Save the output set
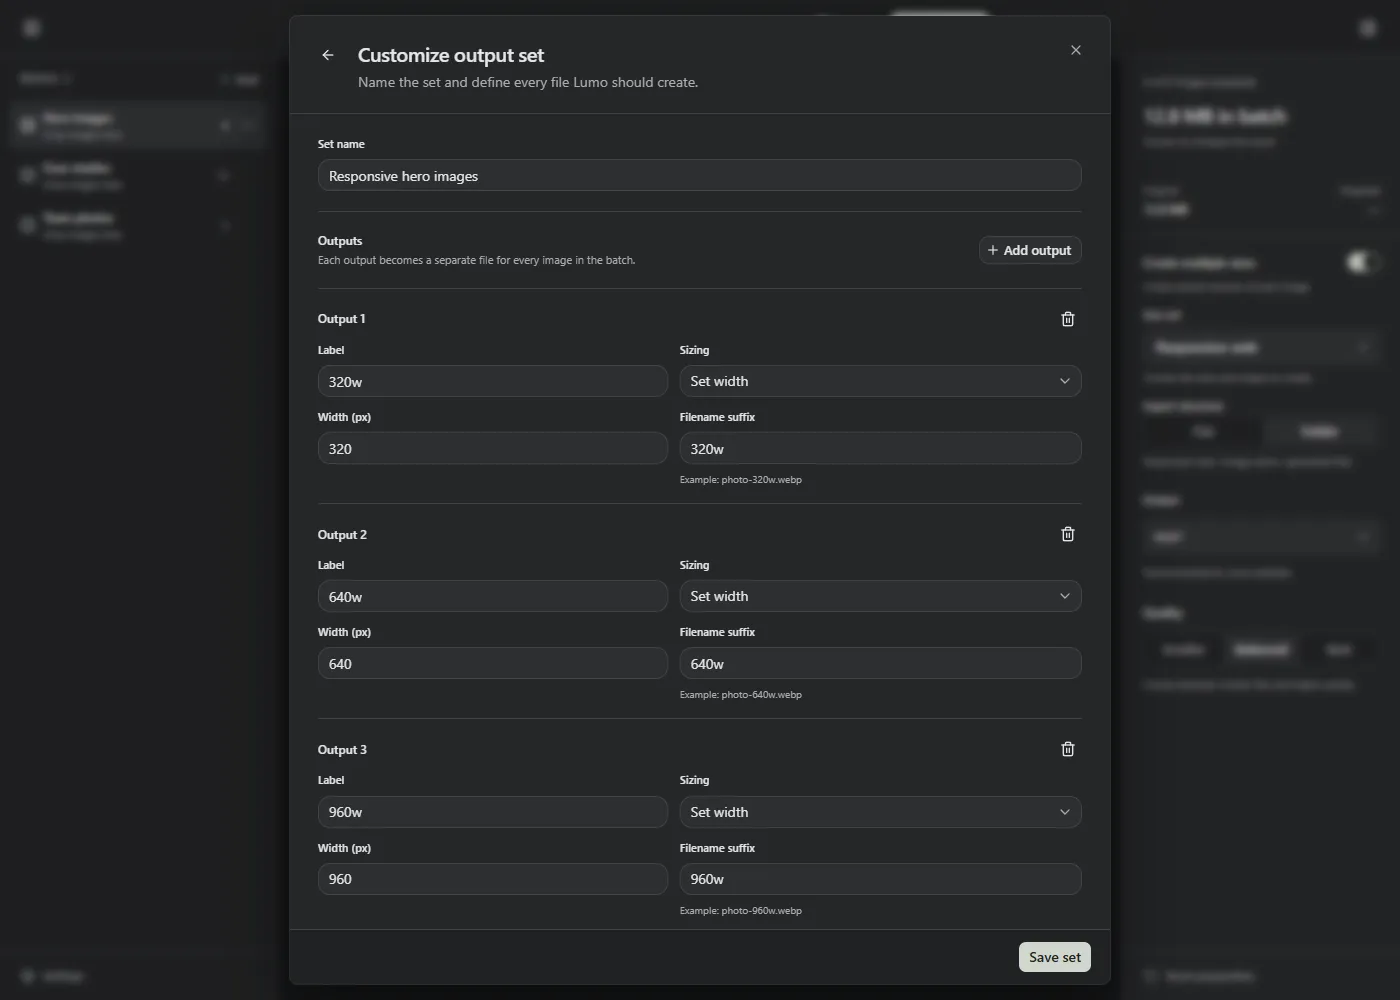Screen dimensions: 1400x1000 (1055, 957)
